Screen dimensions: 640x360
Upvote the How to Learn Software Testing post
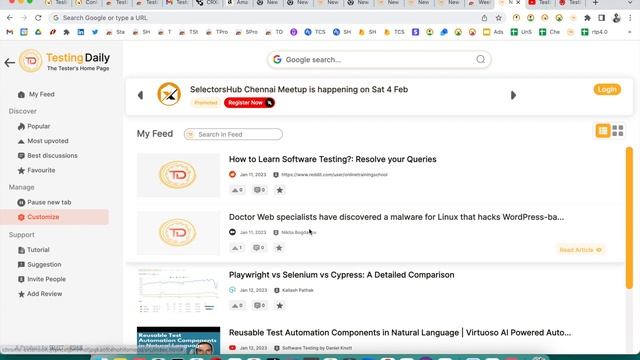pos(237,190)
